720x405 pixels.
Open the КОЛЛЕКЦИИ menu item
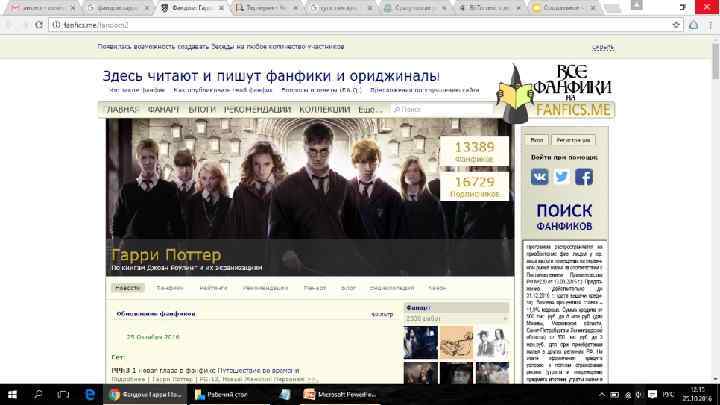(x=325, y=109)
